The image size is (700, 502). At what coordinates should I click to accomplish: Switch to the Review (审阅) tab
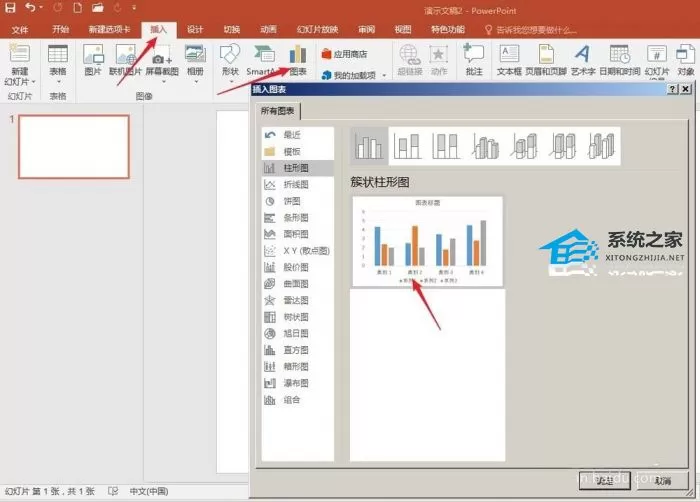coord(366,29)
